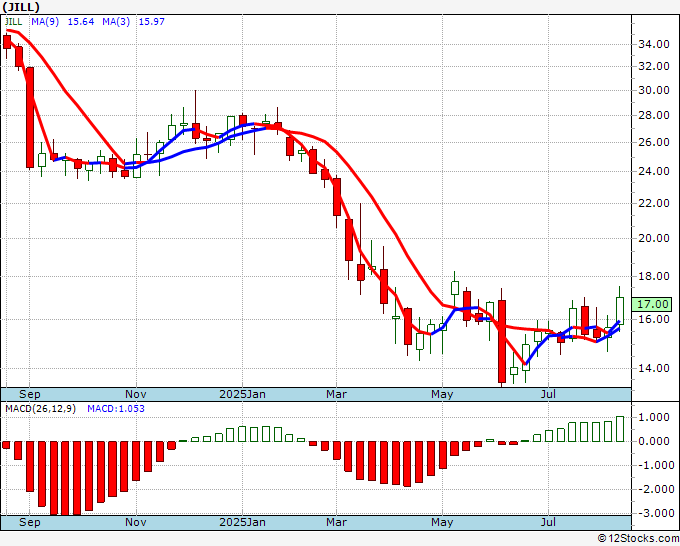The width and height of the screenshot is (680, 546).
Task: Click the 1.000 MACD axis label
Action: tap(654, 418)
